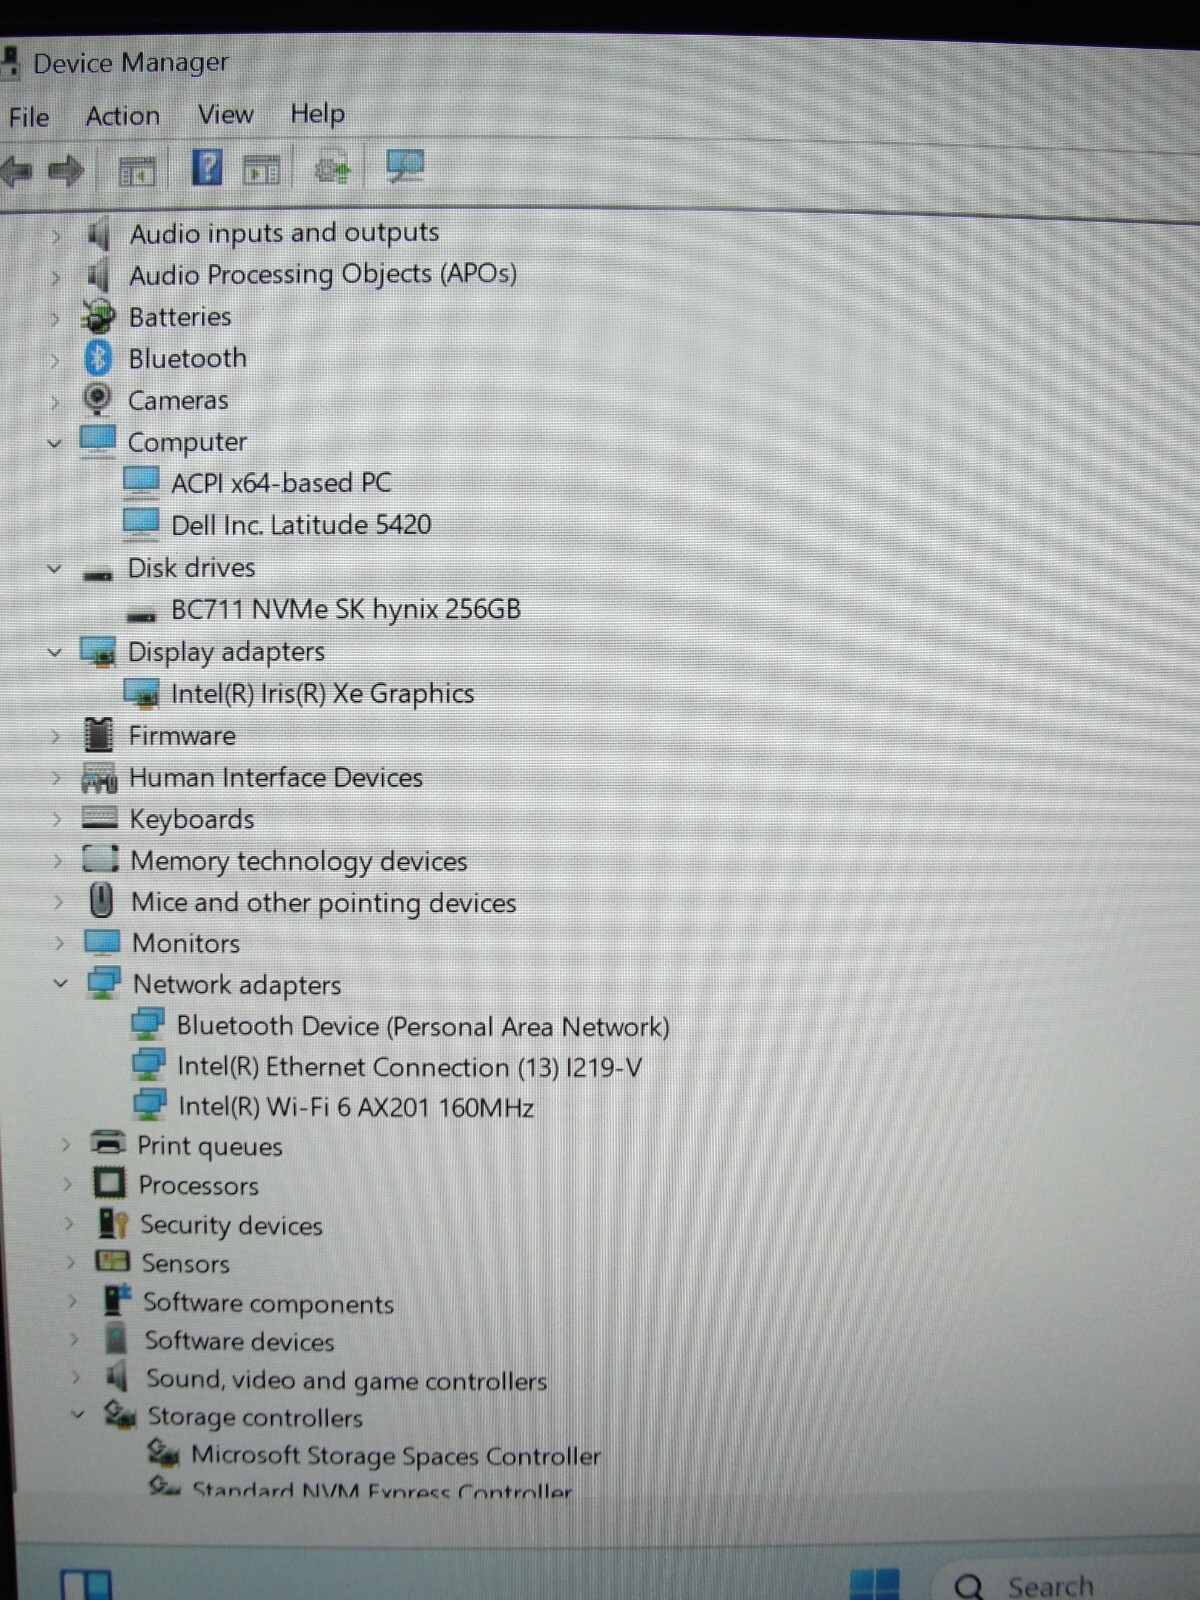This screenshot has height=1600, width=1200.
Task: Select BC711 NVMe SK hynix 256GB drive
Action: (346, 609)
